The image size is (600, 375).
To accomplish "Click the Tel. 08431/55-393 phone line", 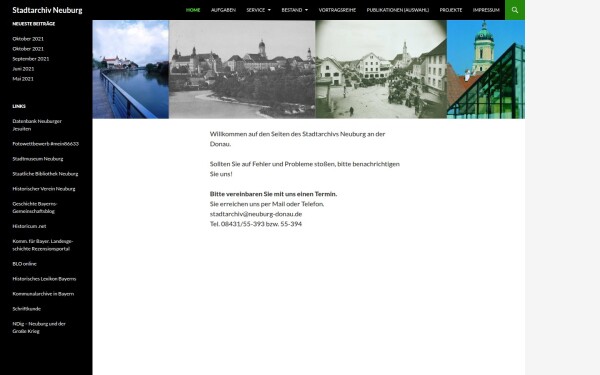I will coord(256,224).
